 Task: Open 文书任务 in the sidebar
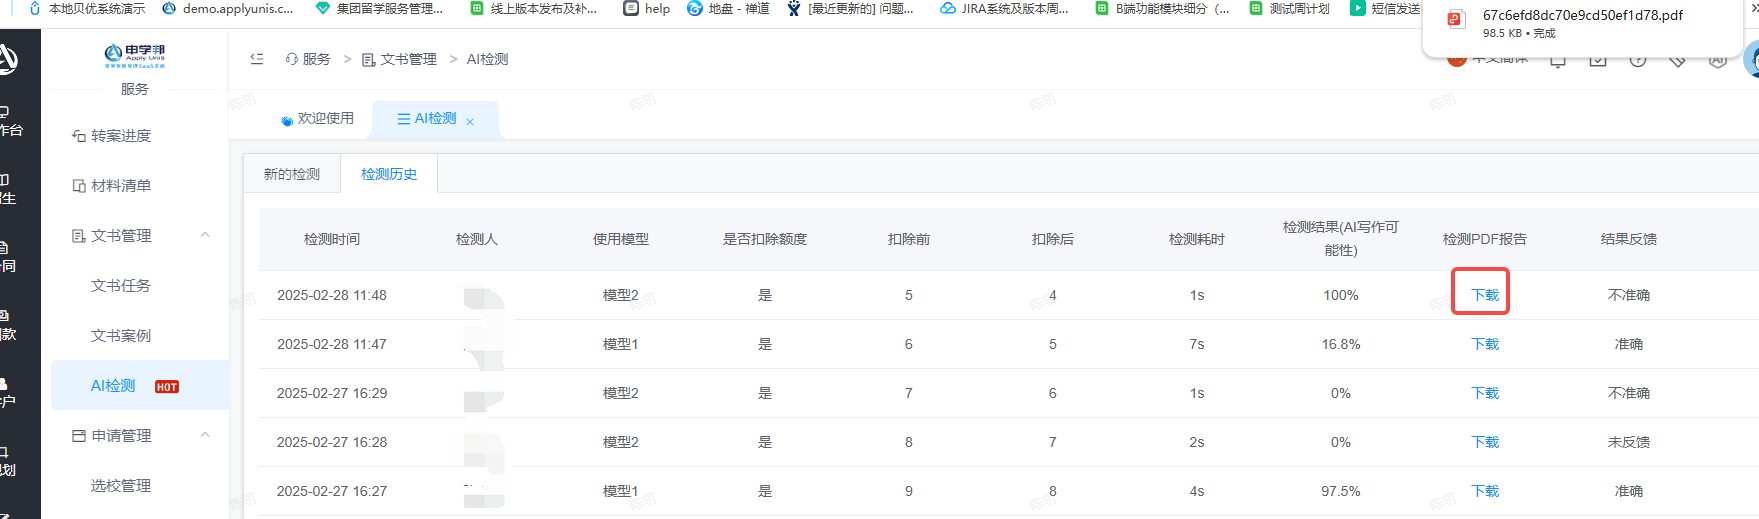(x=121, y=286)
